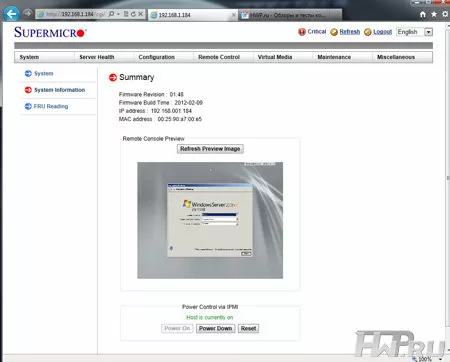Click Refresh Preview Image button
The image size is (450, 362).
[210, 149]
